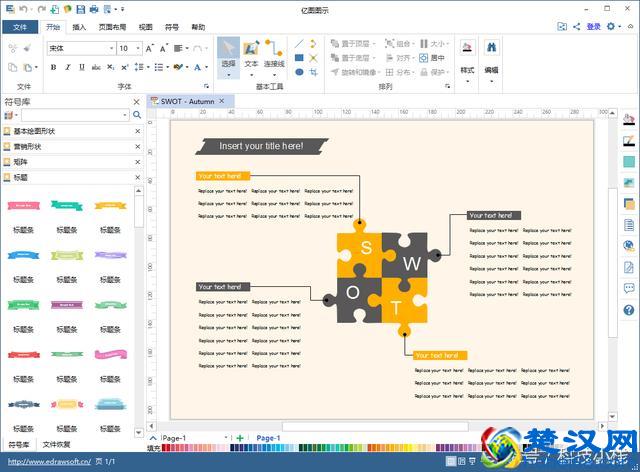
Task: Open the font size 10 dropdown
Action: click(x=138, y=49)
